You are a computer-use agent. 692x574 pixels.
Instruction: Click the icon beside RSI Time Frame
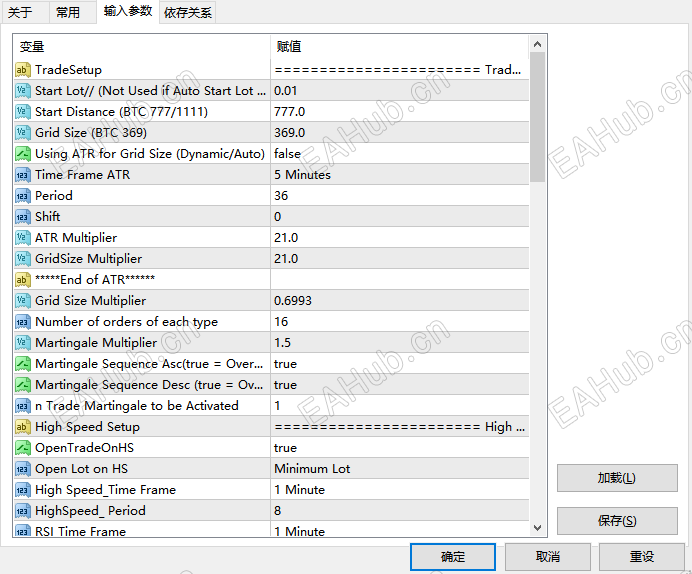click(x=23, y=530)
